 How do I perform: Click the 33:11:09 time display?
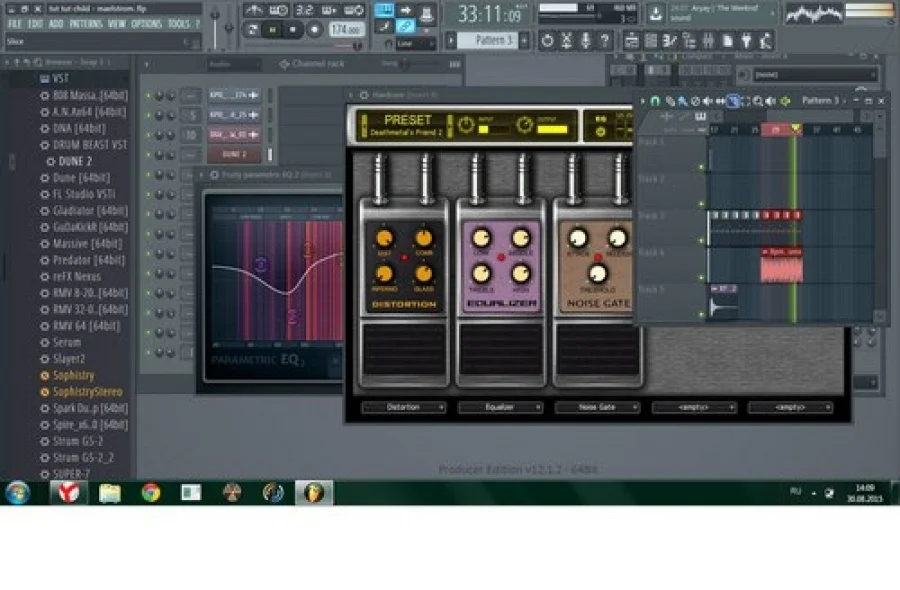488,14
